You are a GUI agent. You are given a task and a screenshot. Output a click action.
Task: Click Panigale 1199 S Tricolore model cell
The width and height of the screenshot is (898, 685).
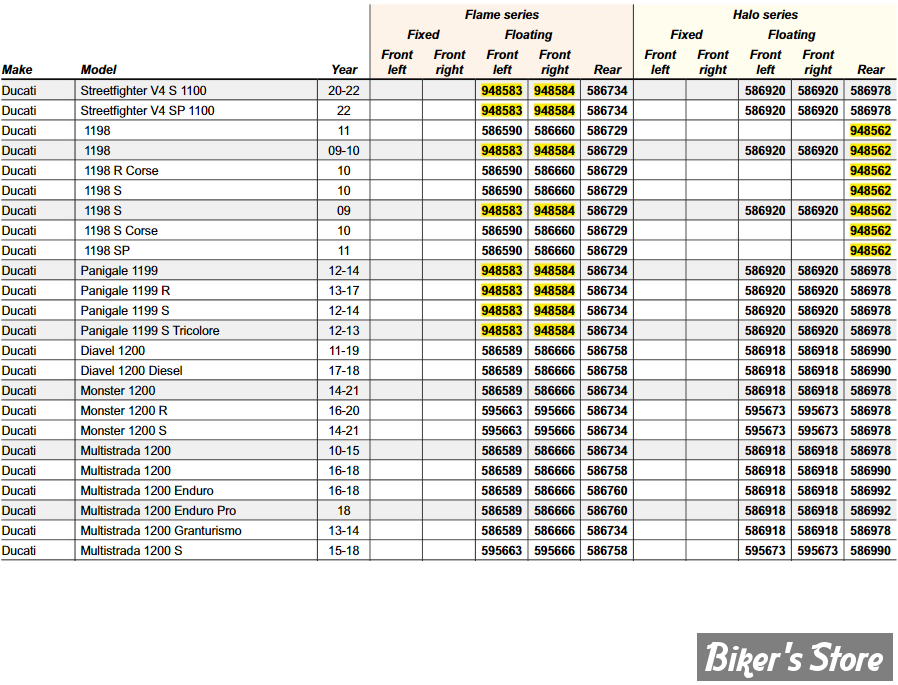[150, 331]
